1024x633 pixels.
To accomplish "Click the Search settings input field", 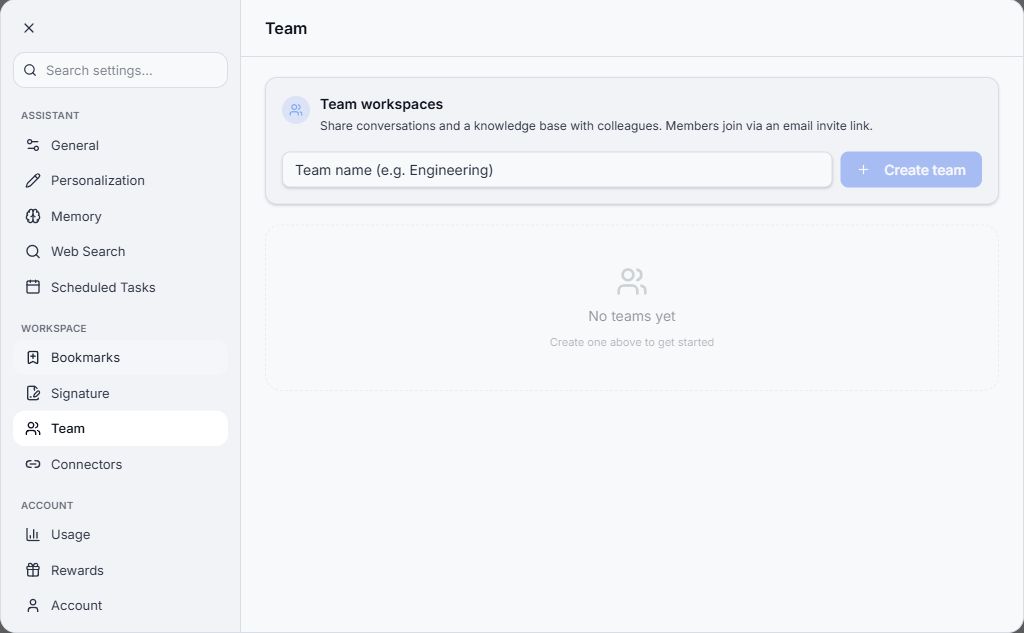I will pyautogui.click(x=120, y=70).
